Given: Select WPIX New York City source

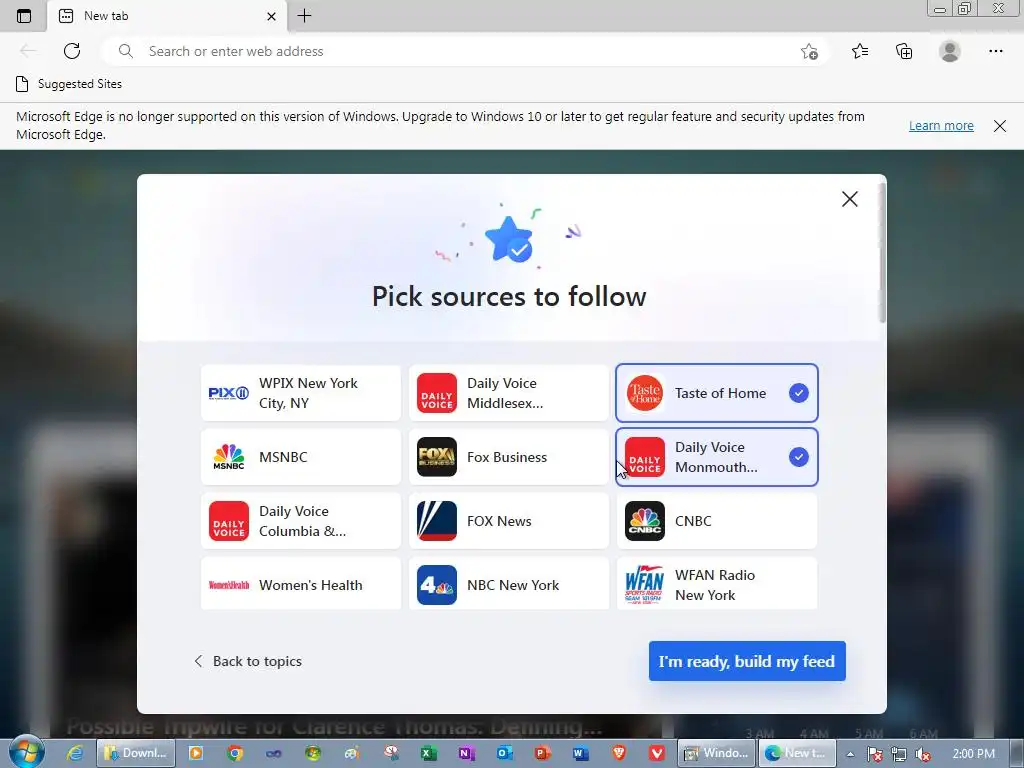Looking at the screenshot, I should point(301,393).
